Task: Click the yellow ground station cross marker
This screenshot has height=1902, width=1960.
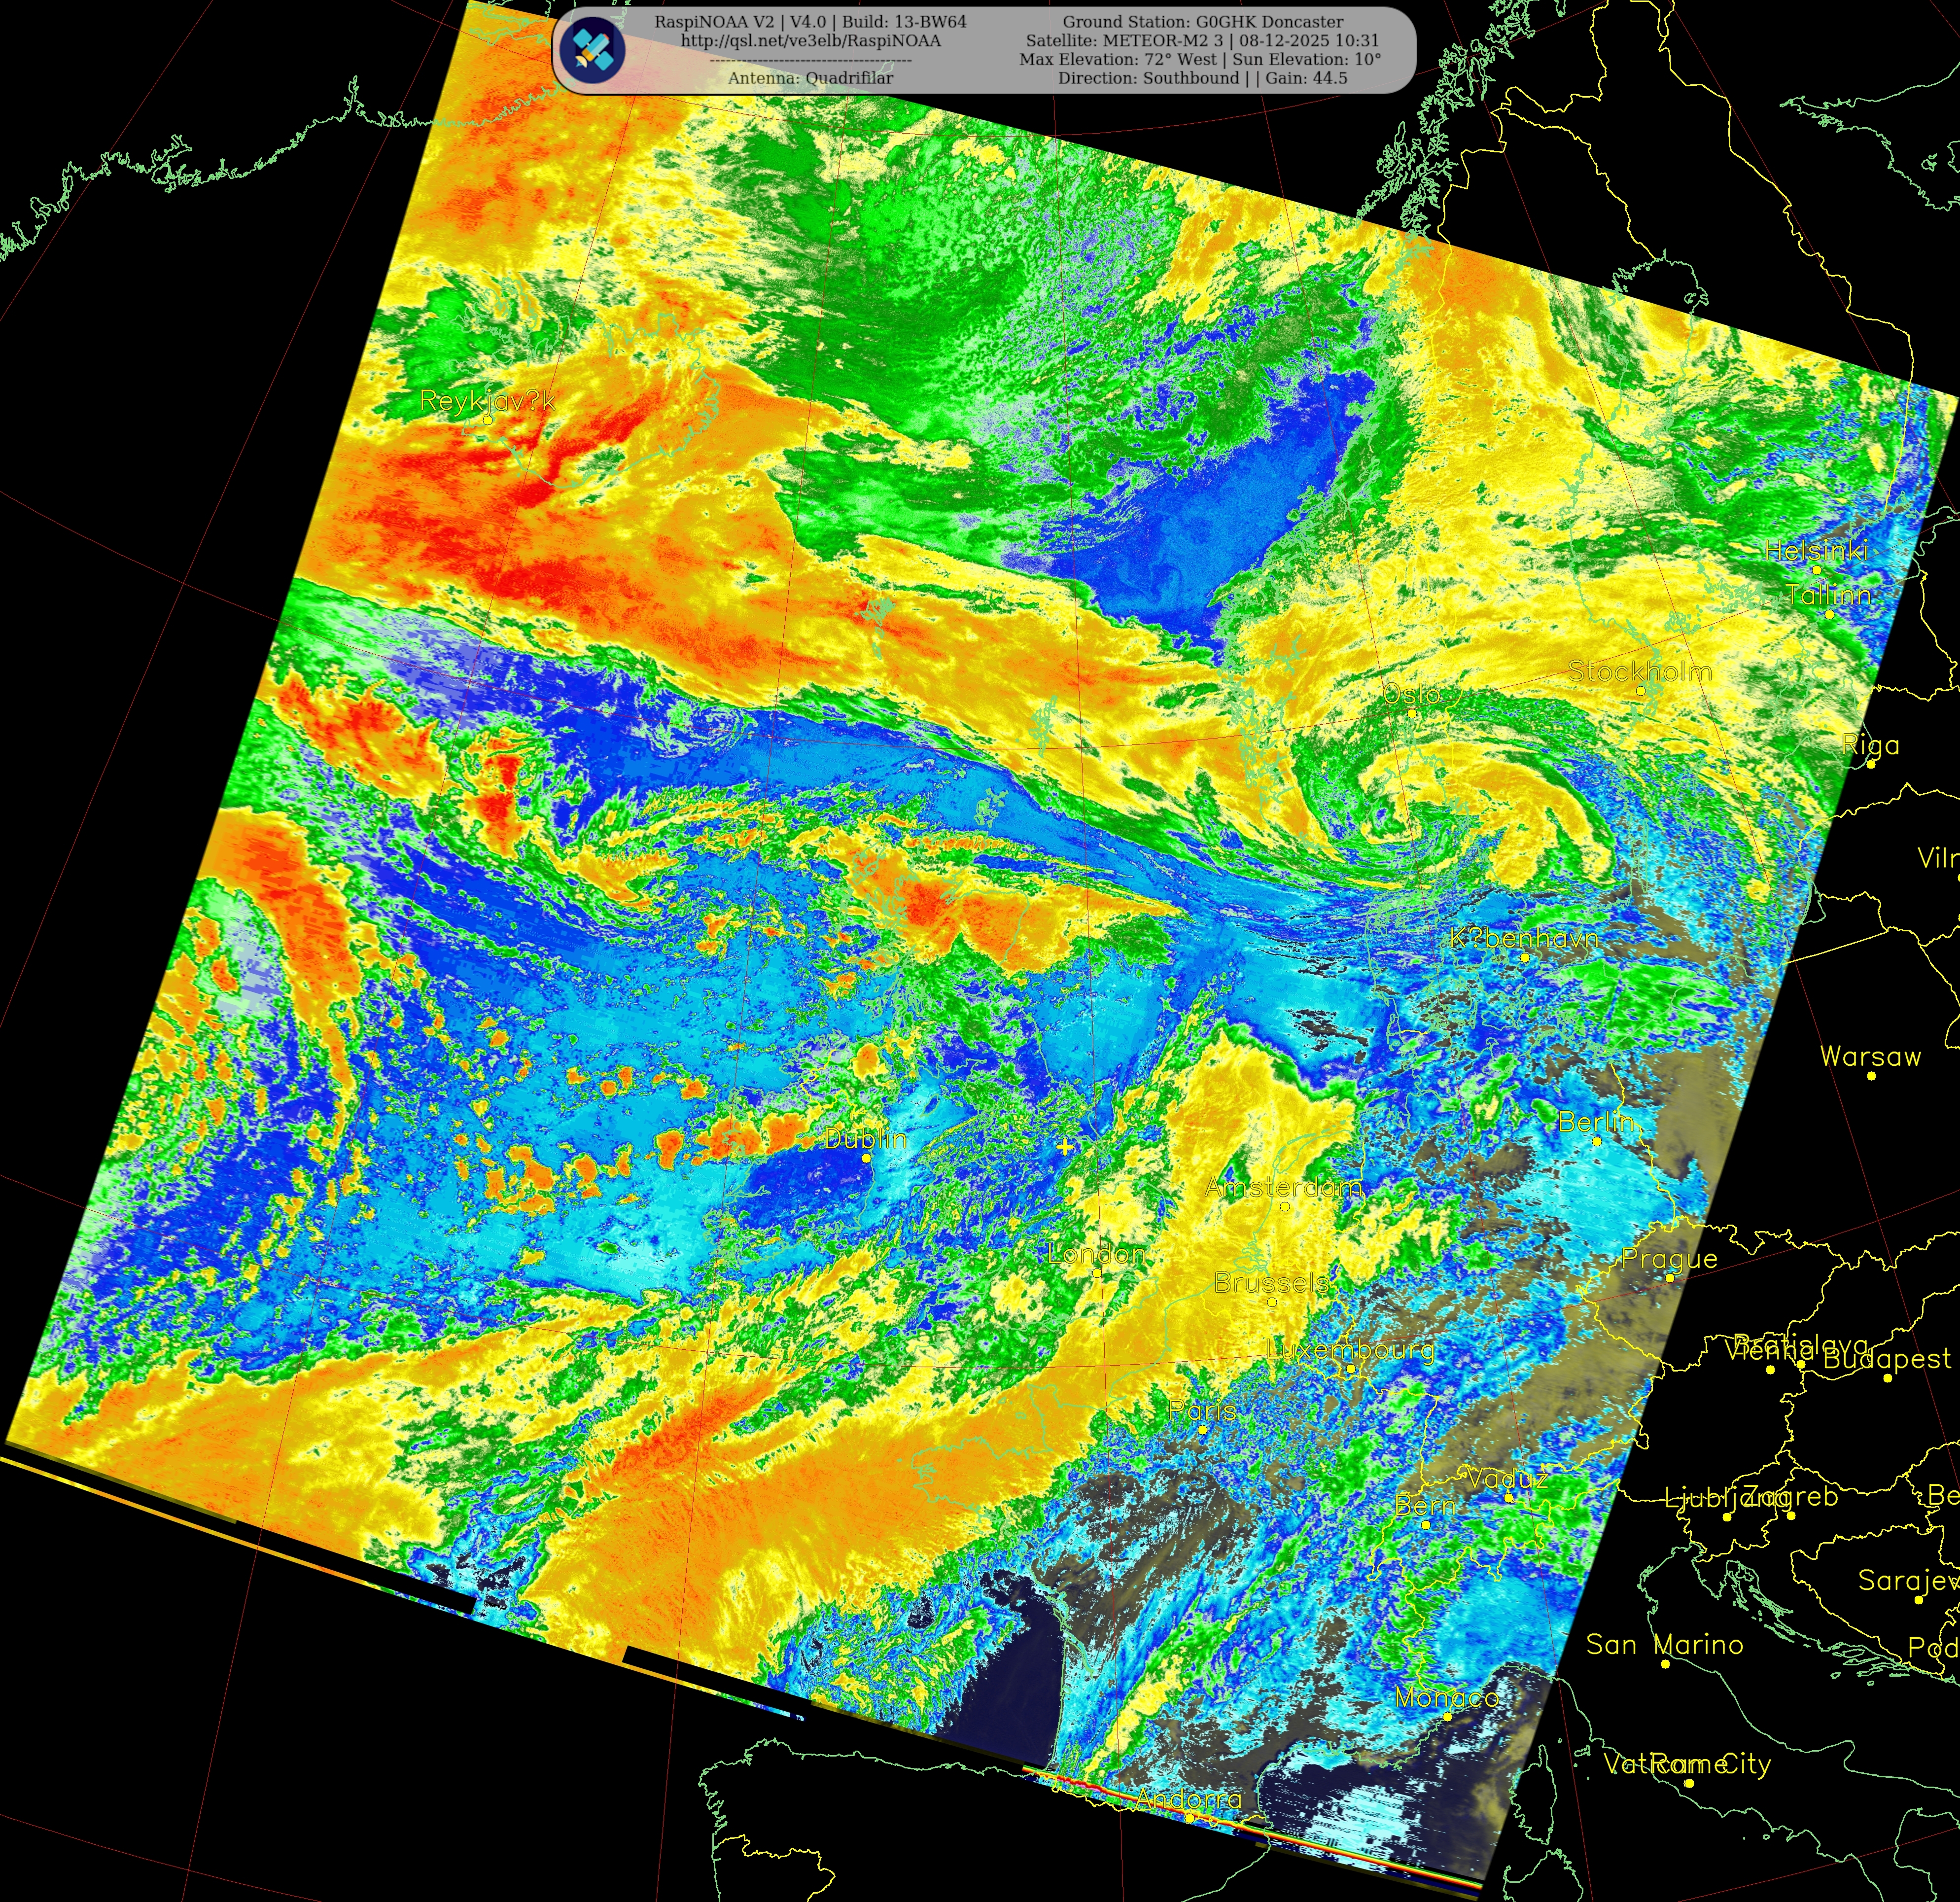Action: (1066, 1146)
